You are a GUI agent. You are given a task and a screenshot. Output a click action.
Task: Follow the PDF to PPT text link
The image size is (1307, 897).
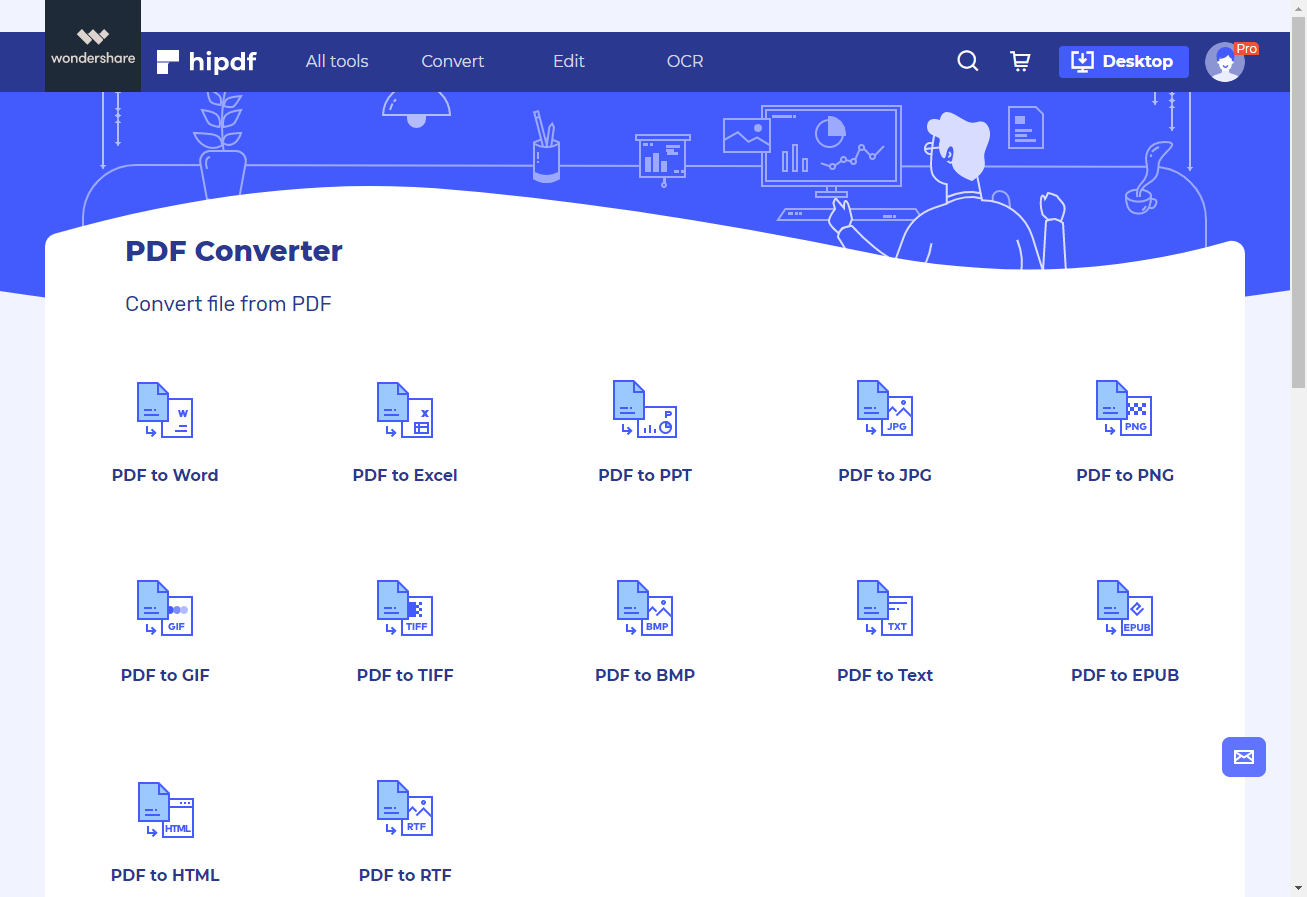click(x=645, y=475)
